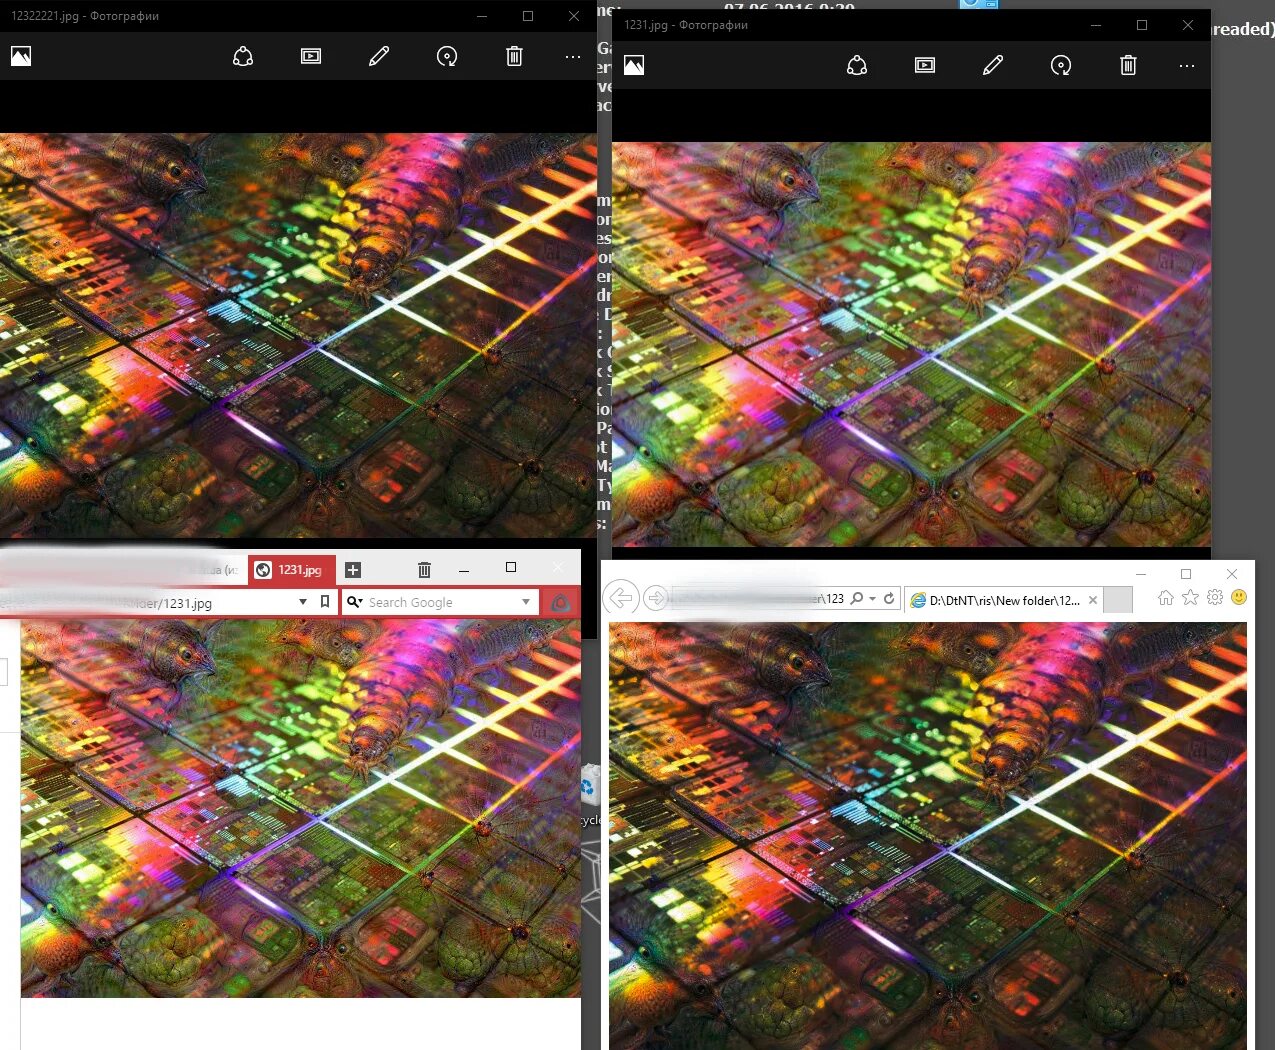Click the Edit pencil in the 1231.jpg Photos window
The height and width of the screenshot is (1050, 1275).
click(993, 65)
